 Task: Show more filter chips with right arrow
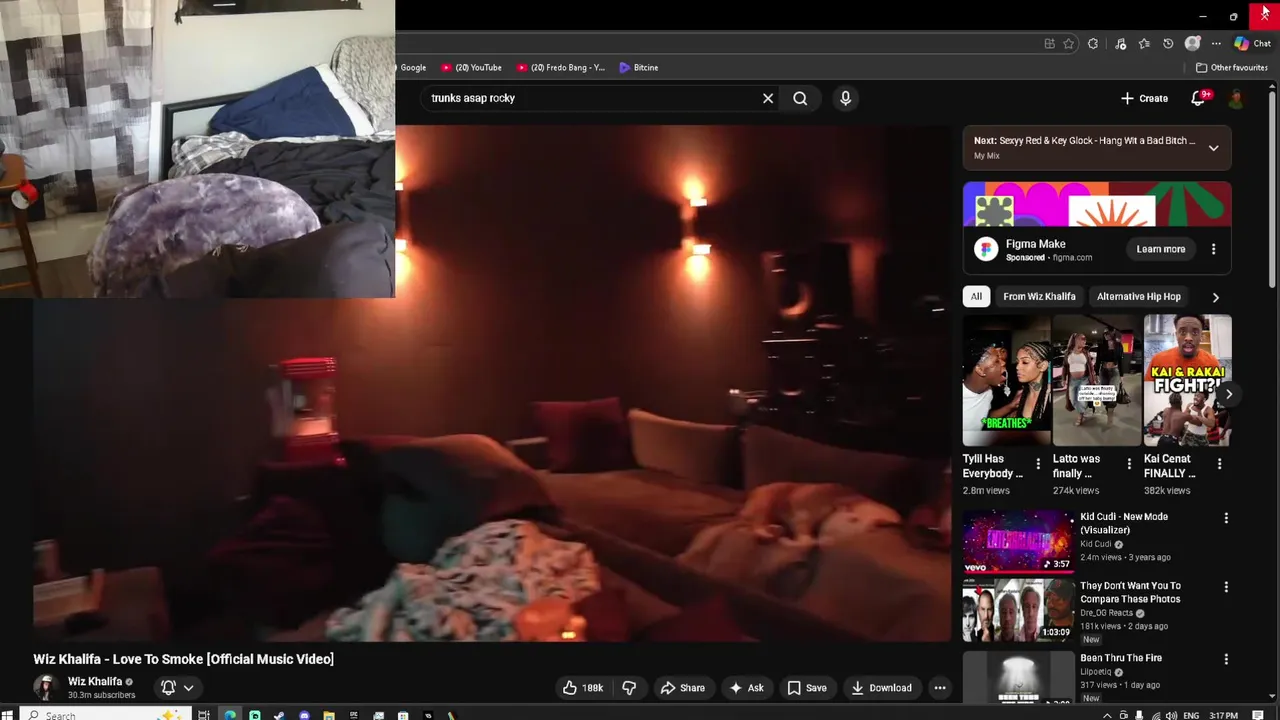pyautogui.click(x=1215, y=297)
